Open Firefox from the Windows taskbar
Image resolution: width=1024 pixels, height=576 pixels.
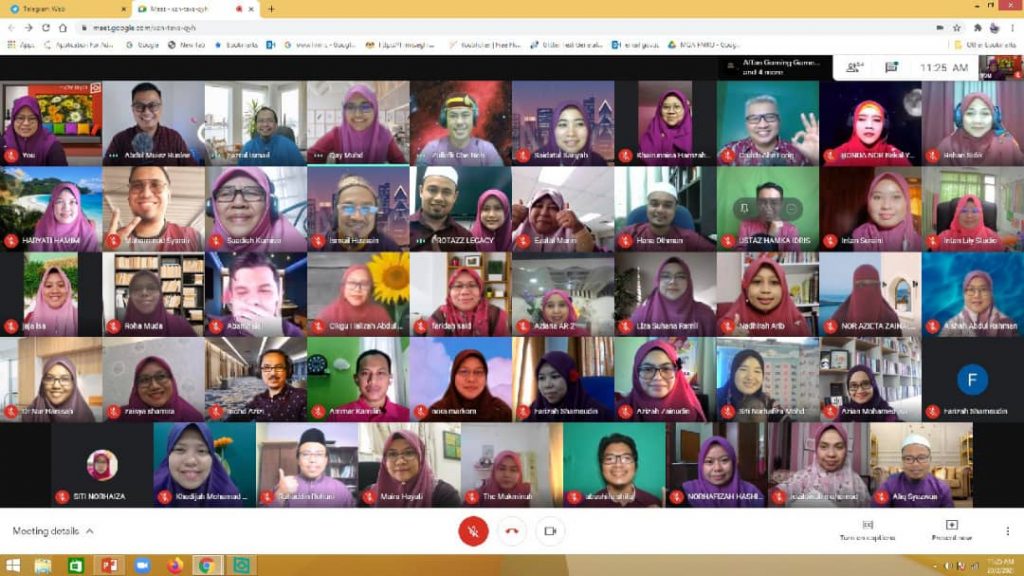pyautogui.click(x=175, y=566)
